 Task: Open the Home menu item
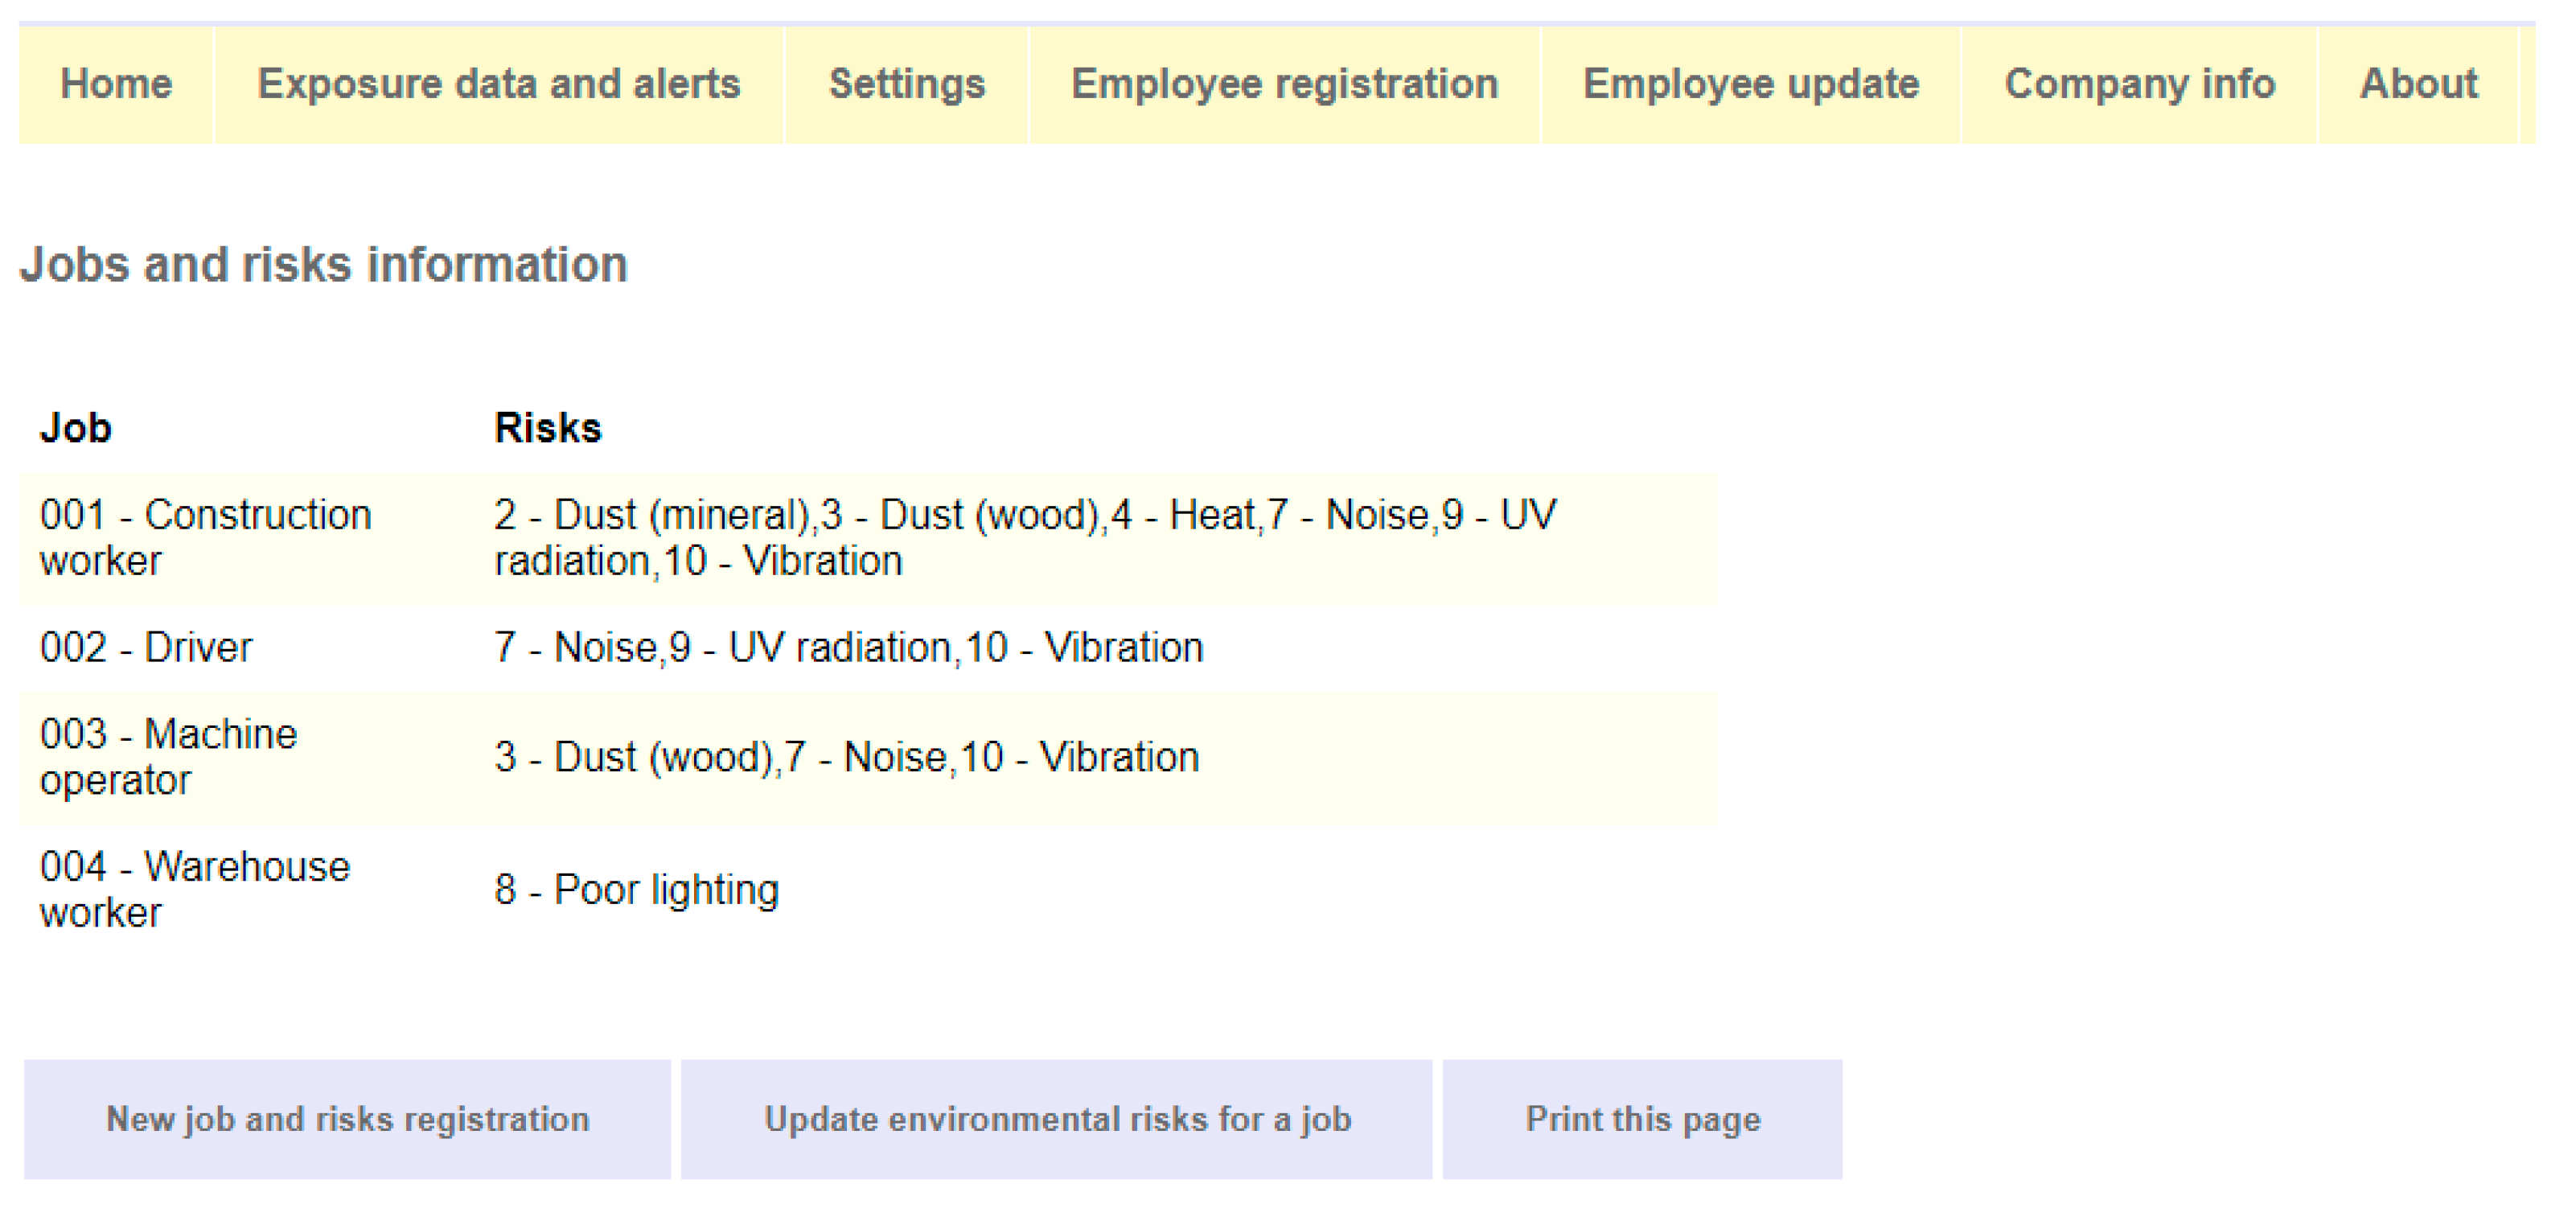pyautogui.click(x=116, y=84)
